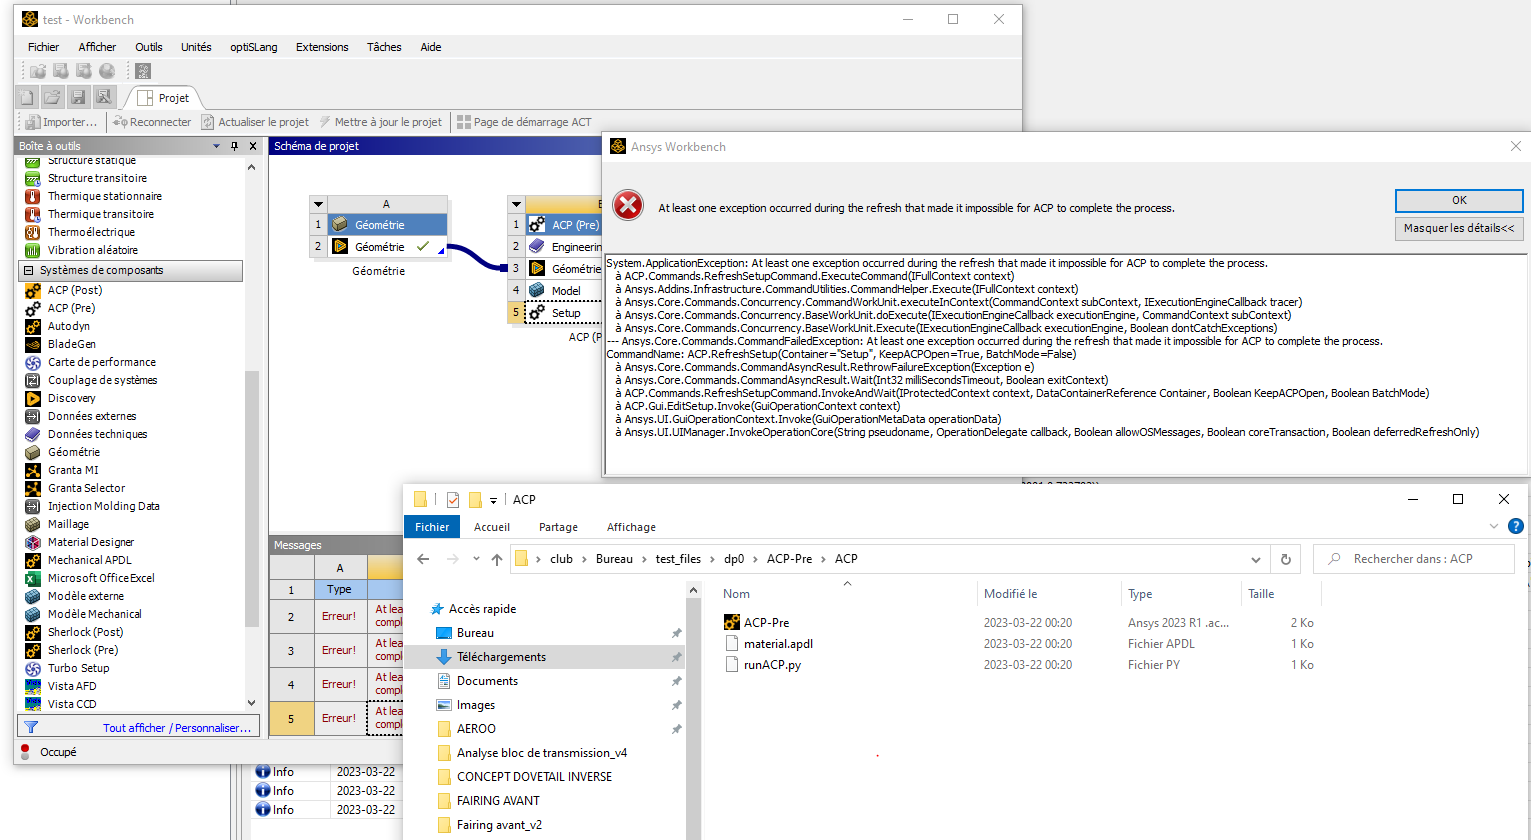This screenshot has height=840, width=1531.
Task: Switch to the Projet tab
Action: [165, 98]
